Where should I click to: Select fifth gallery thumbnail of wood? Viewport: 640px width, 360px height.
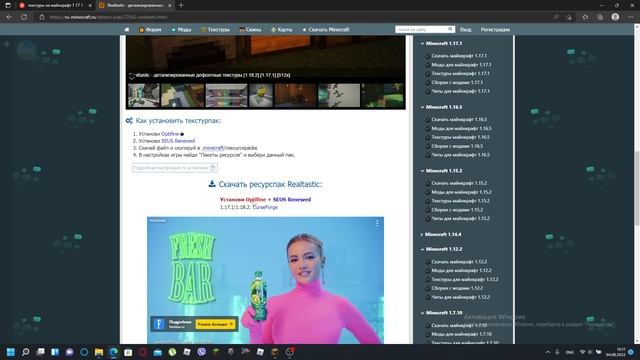pos(296,95)
